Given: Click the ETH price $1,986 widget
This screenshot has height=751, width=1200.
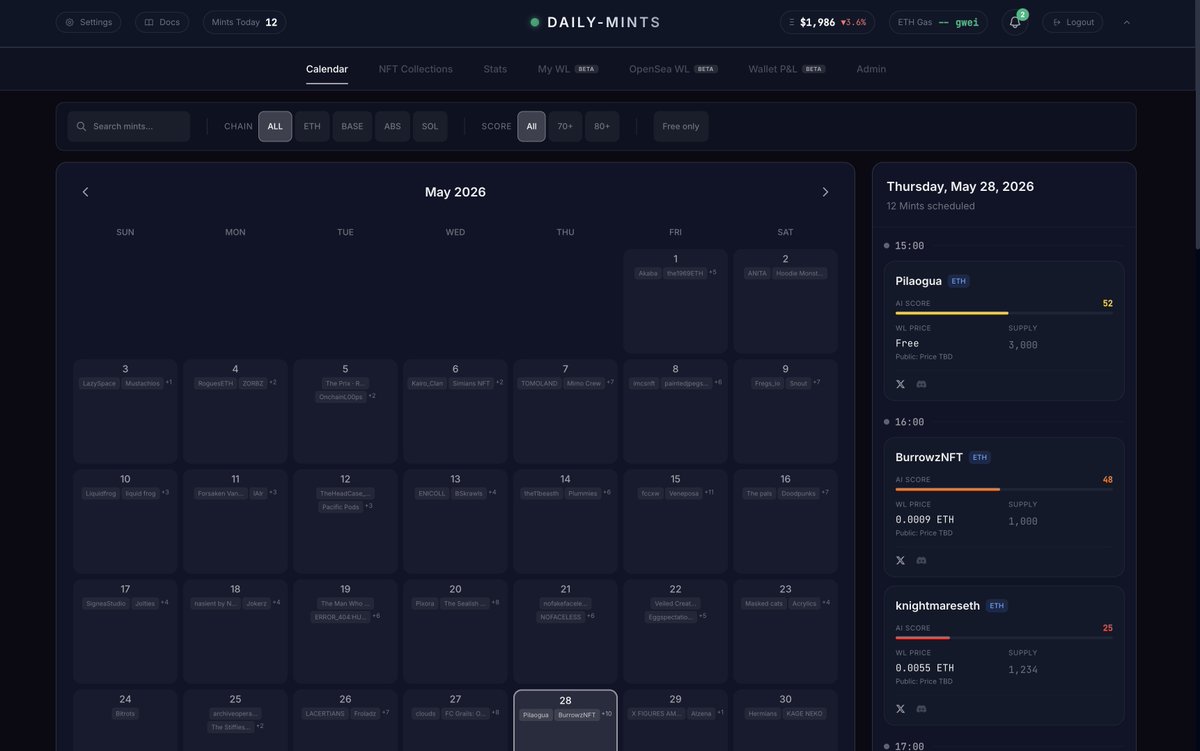Looking at the screenshot, I should [827, 22].
